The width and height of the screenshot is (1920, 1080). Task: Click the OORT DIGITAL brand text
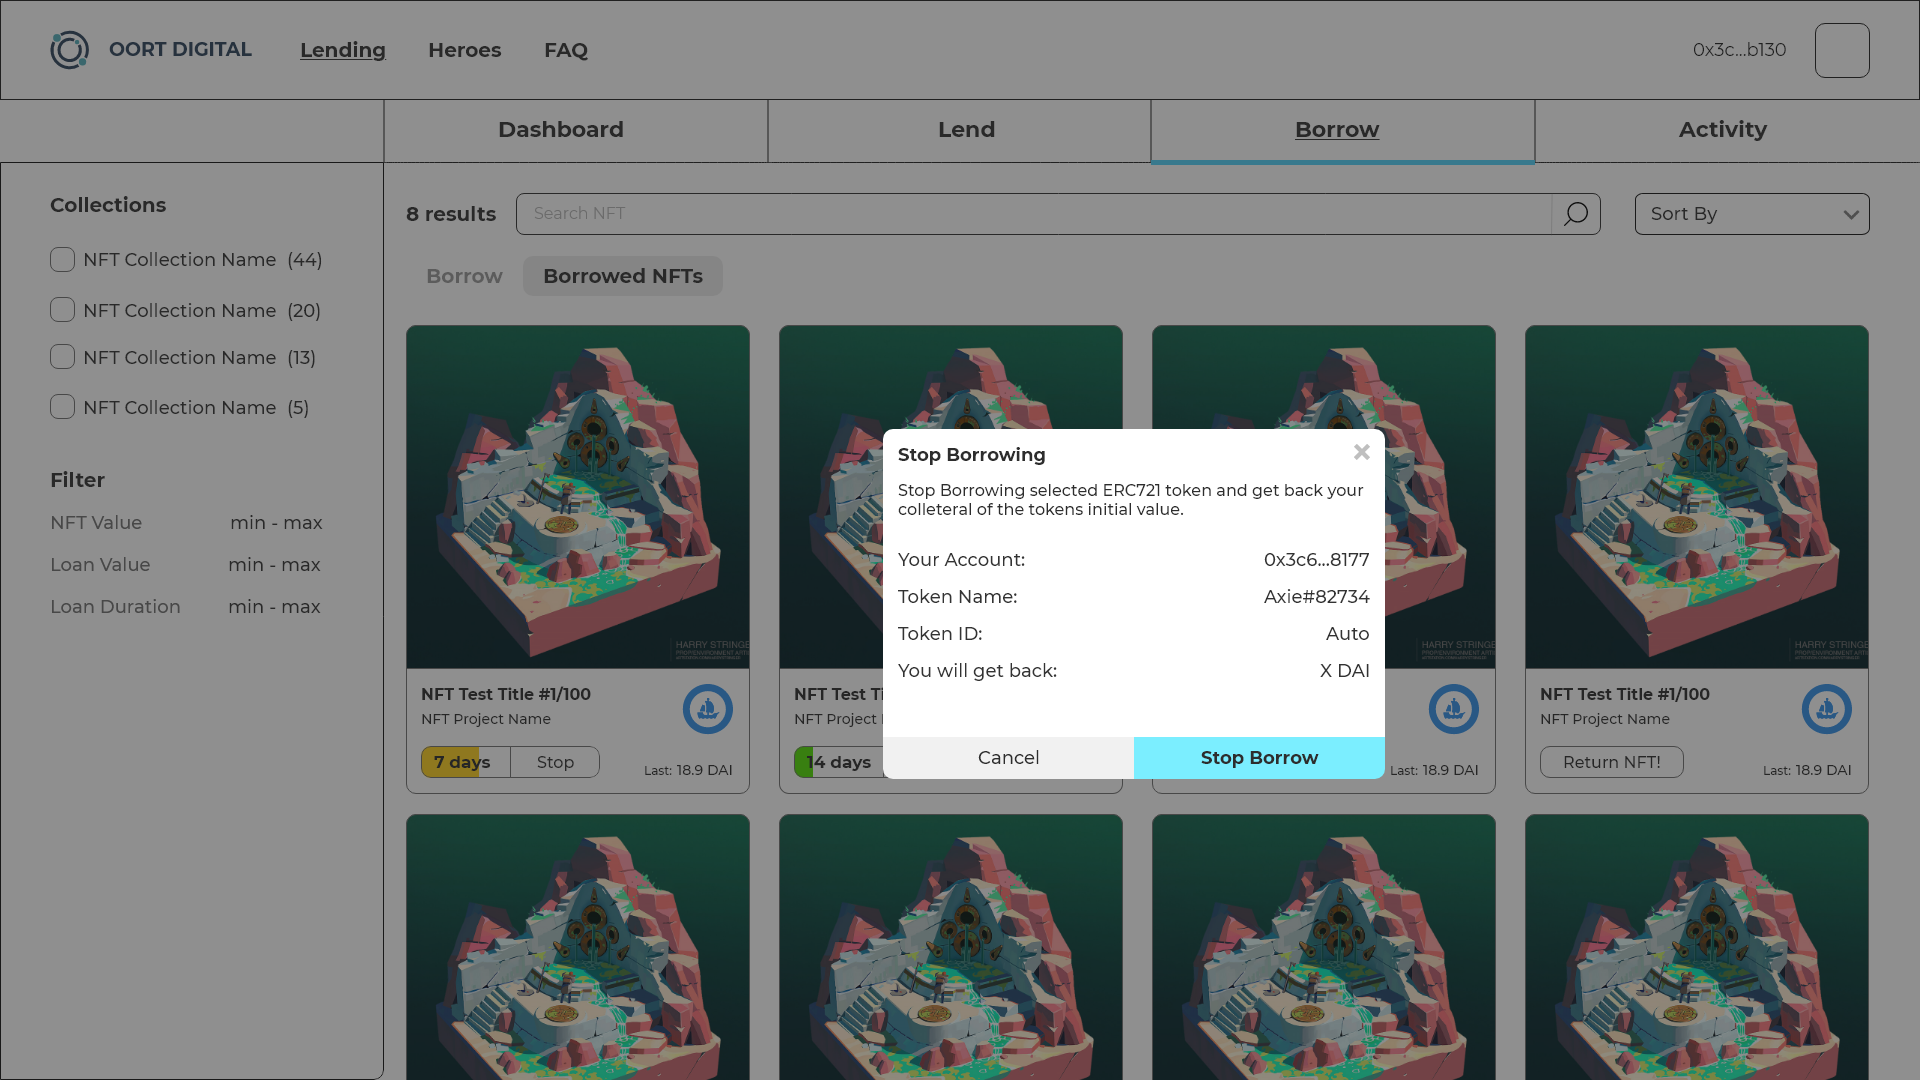click(180, 50)
